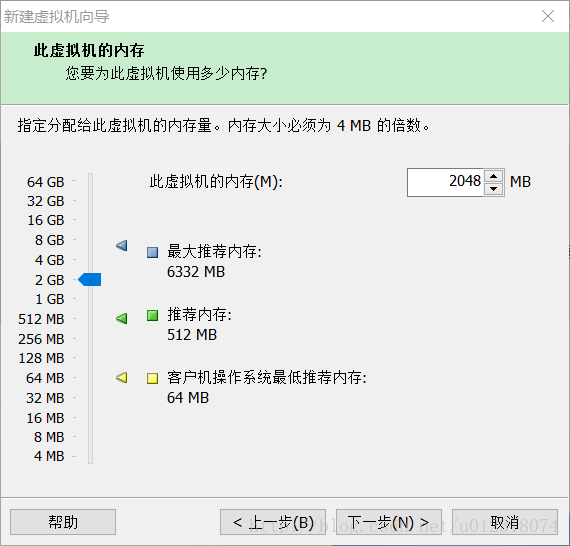Click the 推荐内存: label
Image resolution: width=570 pixels, height=546 pixels.
199,314
